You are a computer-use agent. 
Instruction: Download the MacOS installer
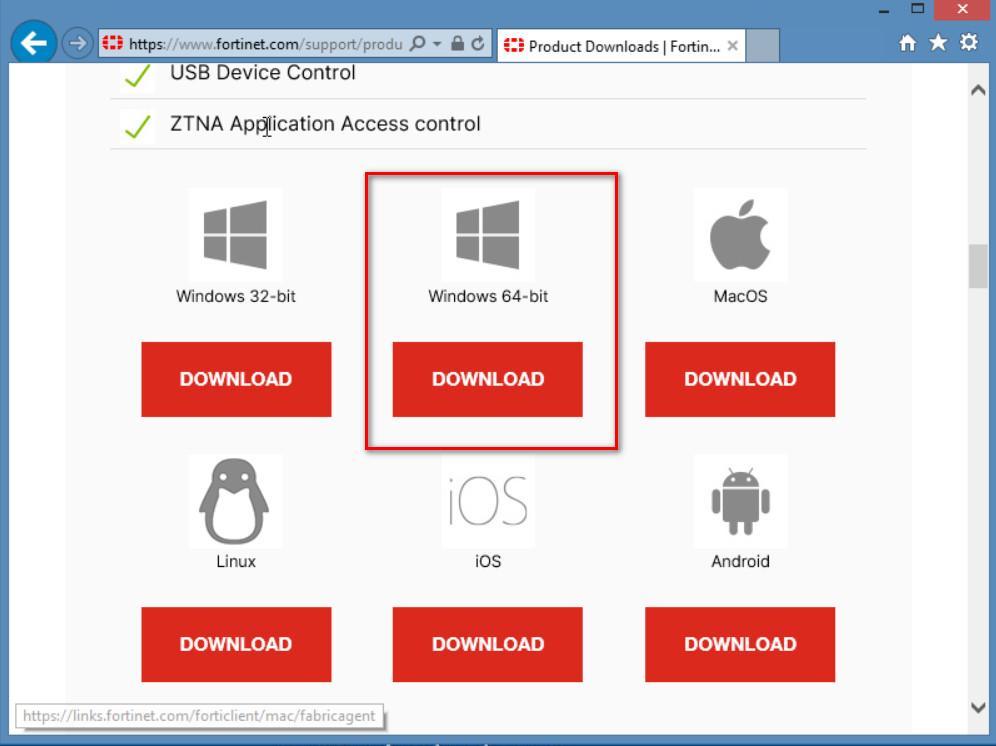[740, 379]
